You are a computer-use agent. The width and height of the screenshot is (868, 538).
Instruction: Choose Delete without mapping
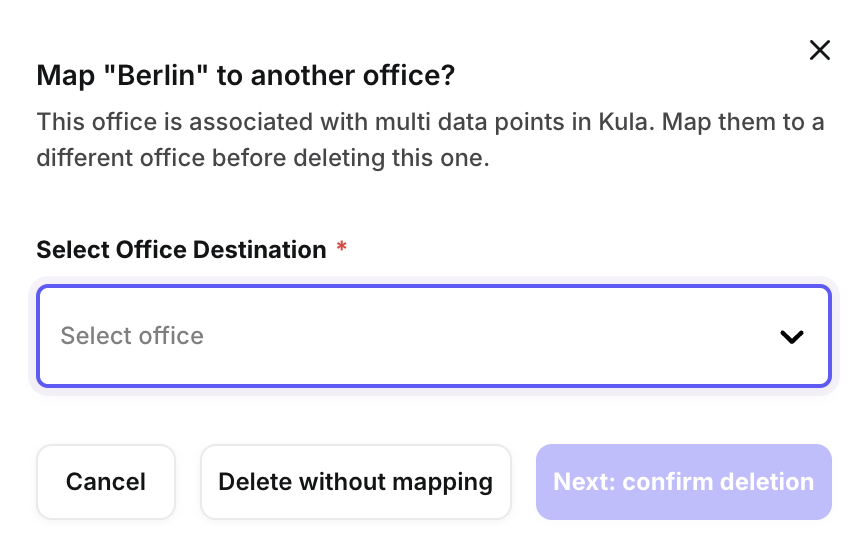coord(355,482)
